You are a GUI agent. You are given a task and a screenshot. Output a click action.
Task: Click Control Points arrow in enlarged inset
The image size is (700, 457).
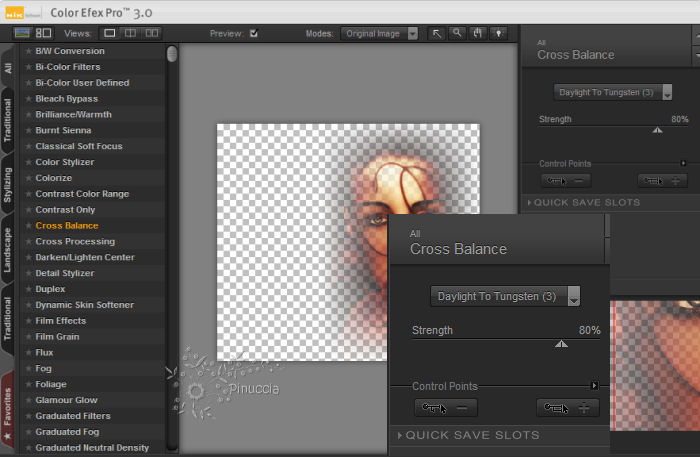(x=594, y=385)
